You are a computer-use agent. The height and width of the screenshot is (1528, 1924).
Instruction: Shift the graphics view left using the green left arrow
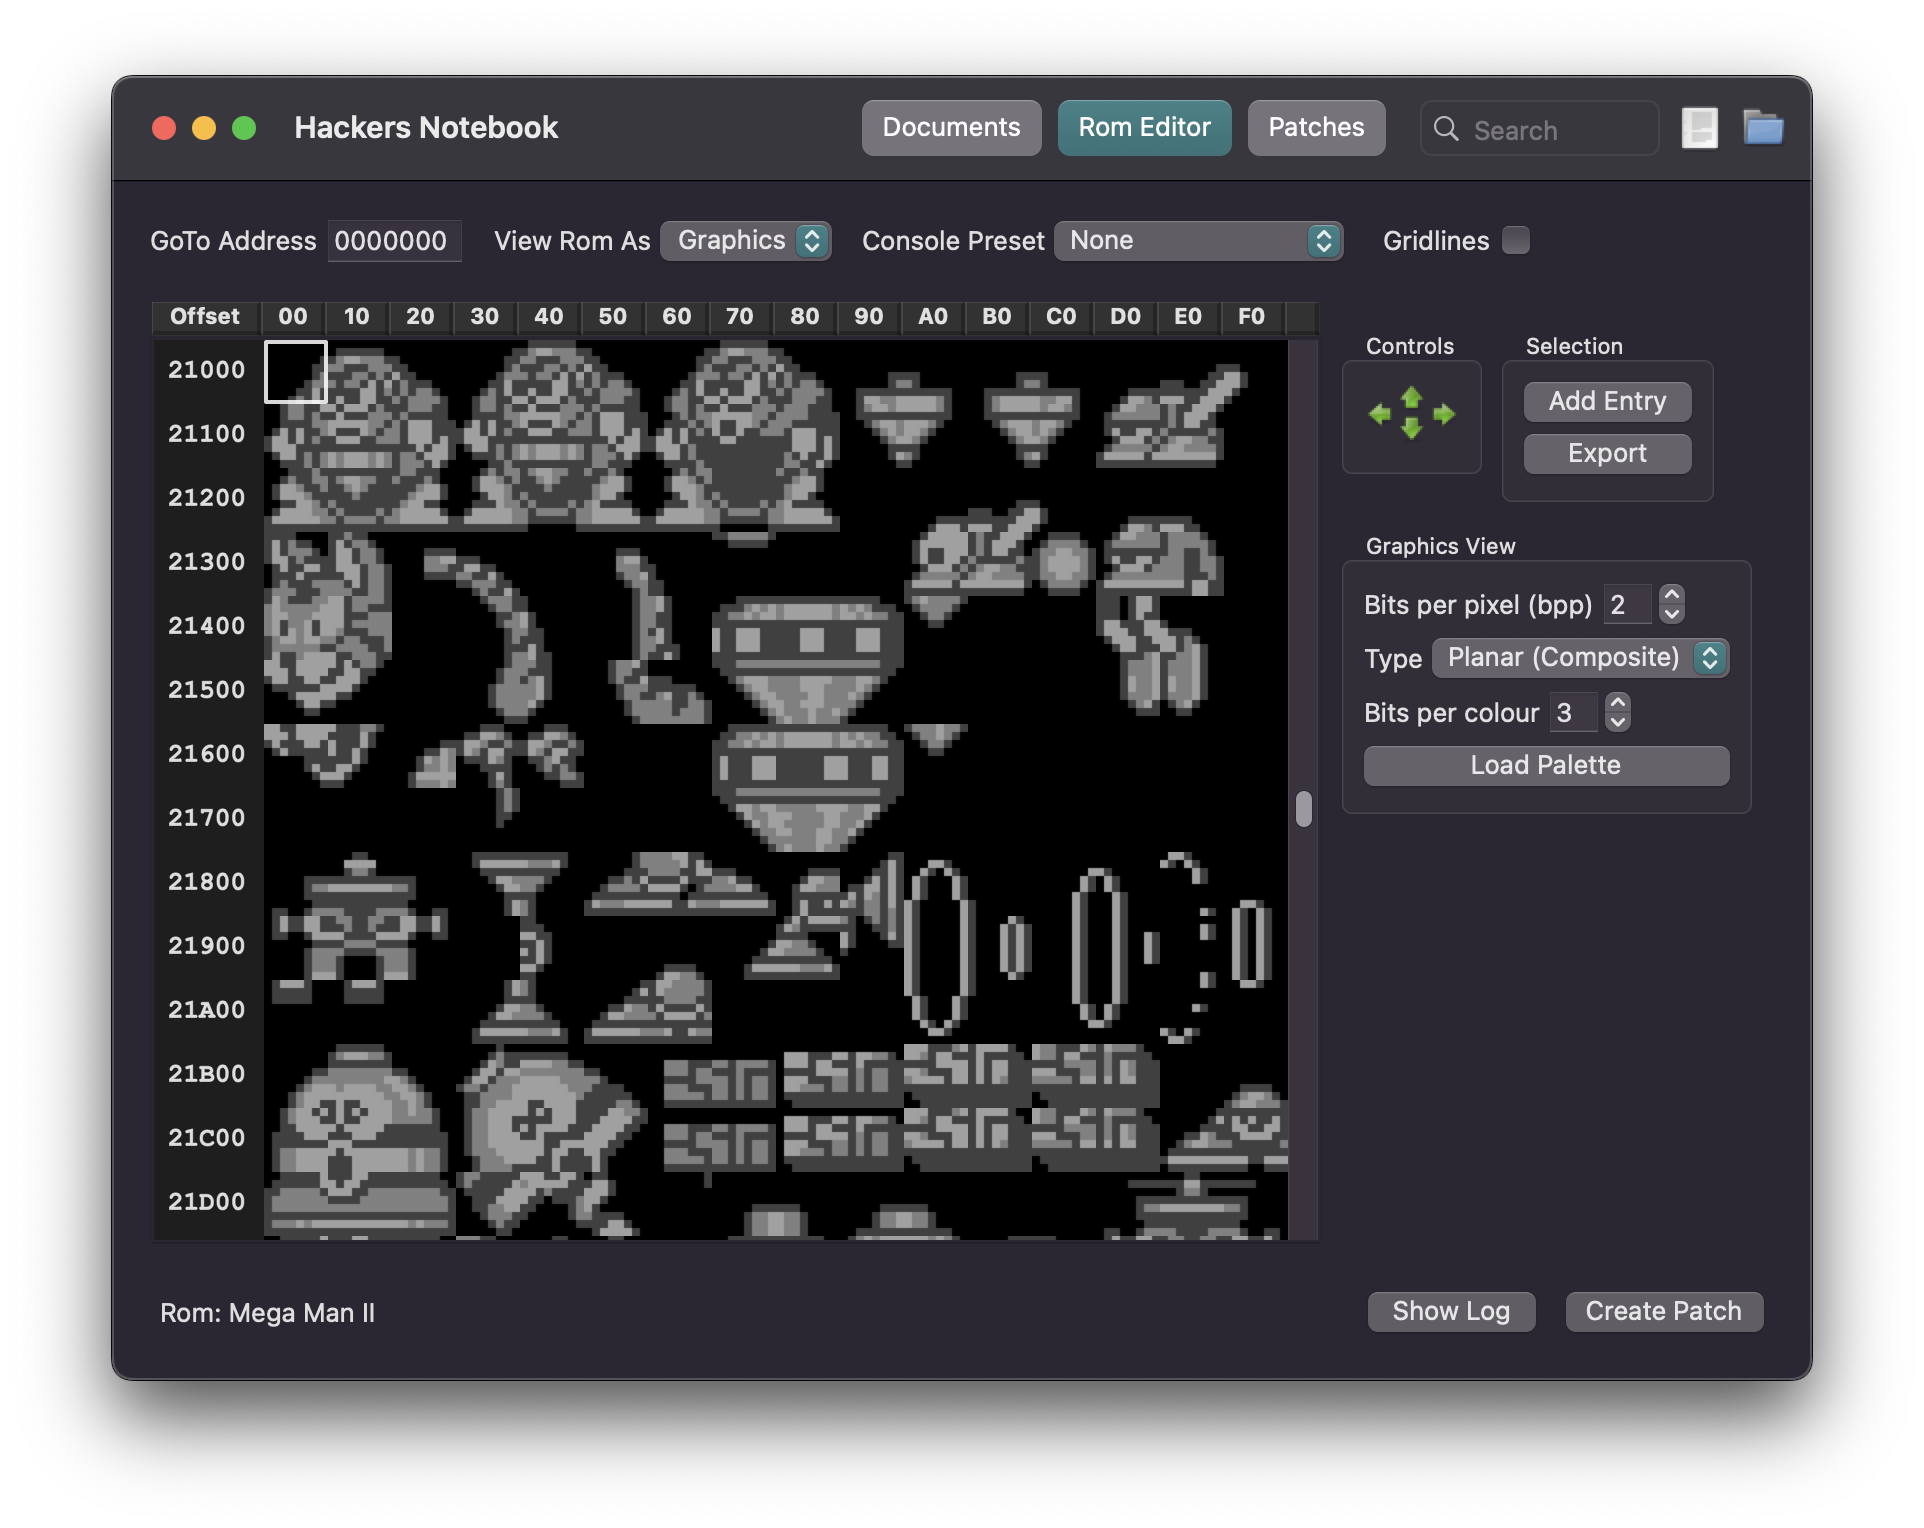tap(1380, 414)
